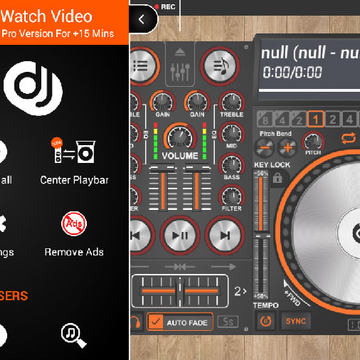
Task: Click the track progress bar under time
Action: tap(309, 91)
